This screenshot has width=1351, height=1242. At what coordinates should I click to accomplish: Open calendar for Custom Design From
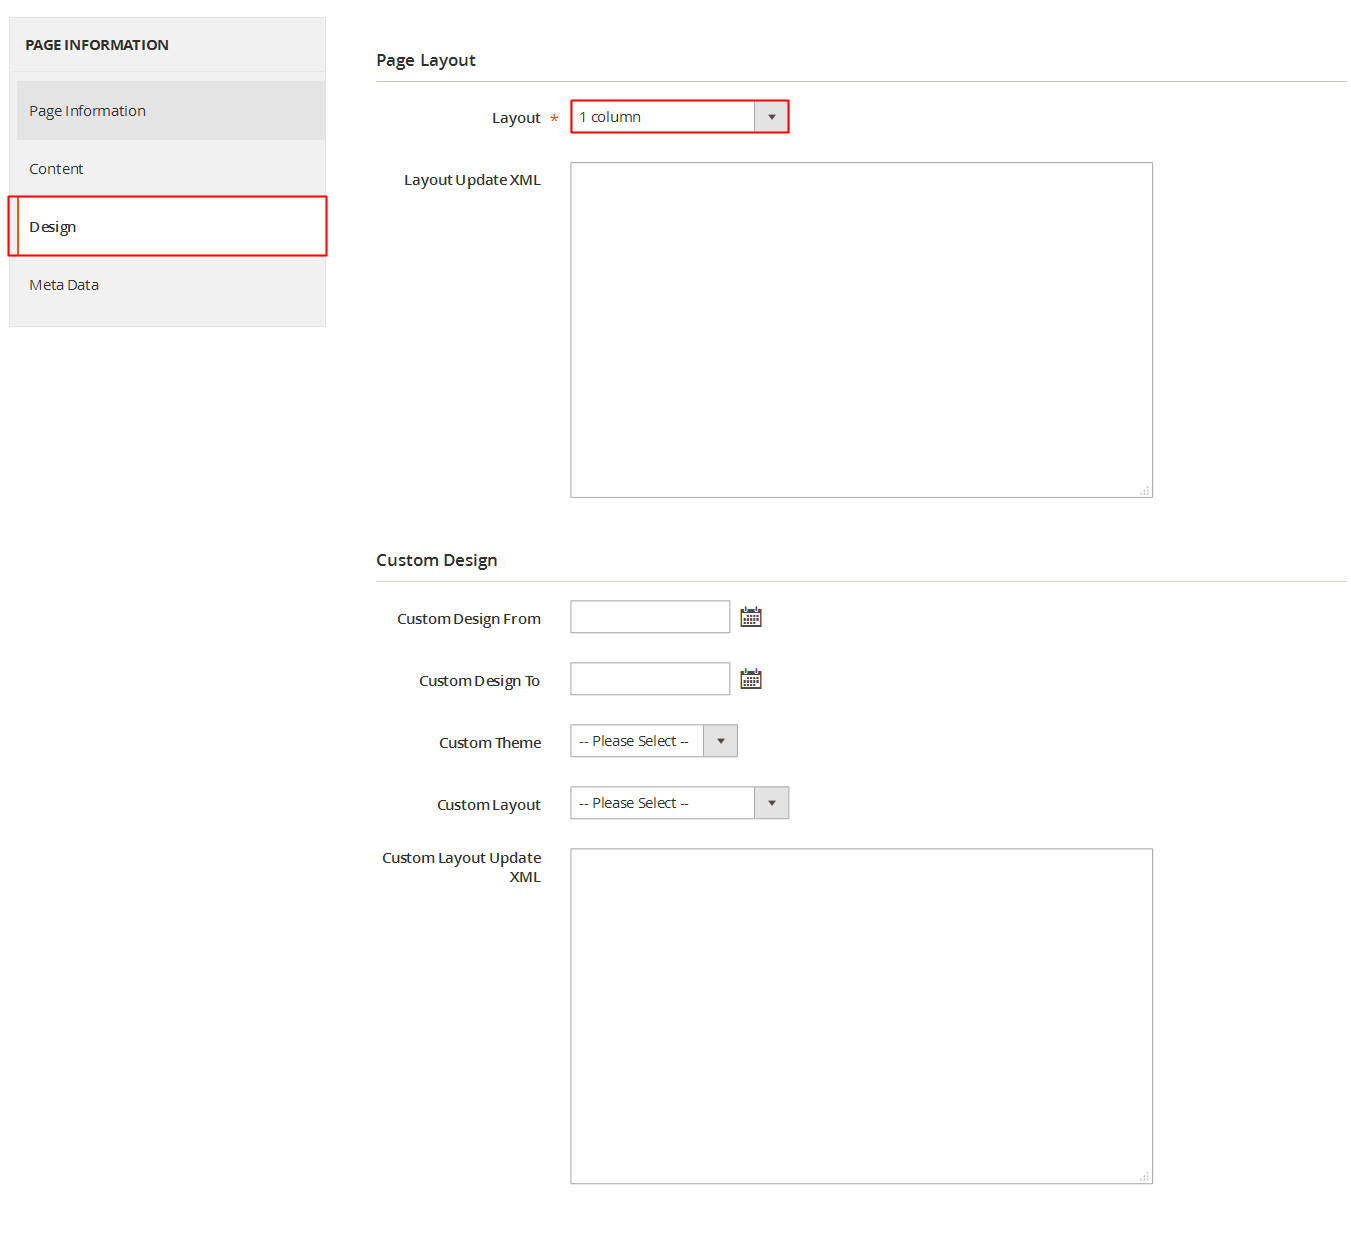[x=751, y=617]
